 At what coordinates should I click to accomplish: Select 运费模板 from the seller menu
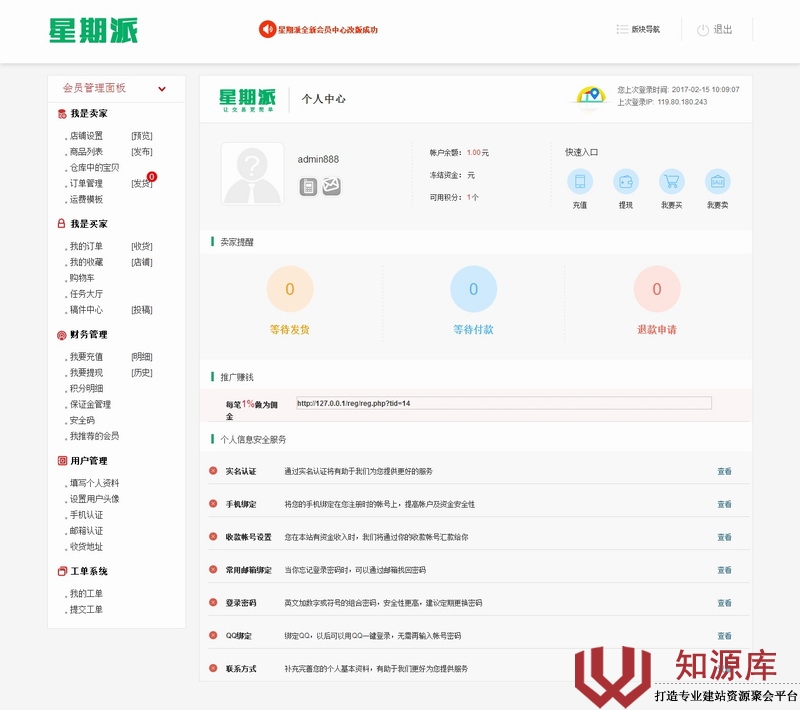86,199
